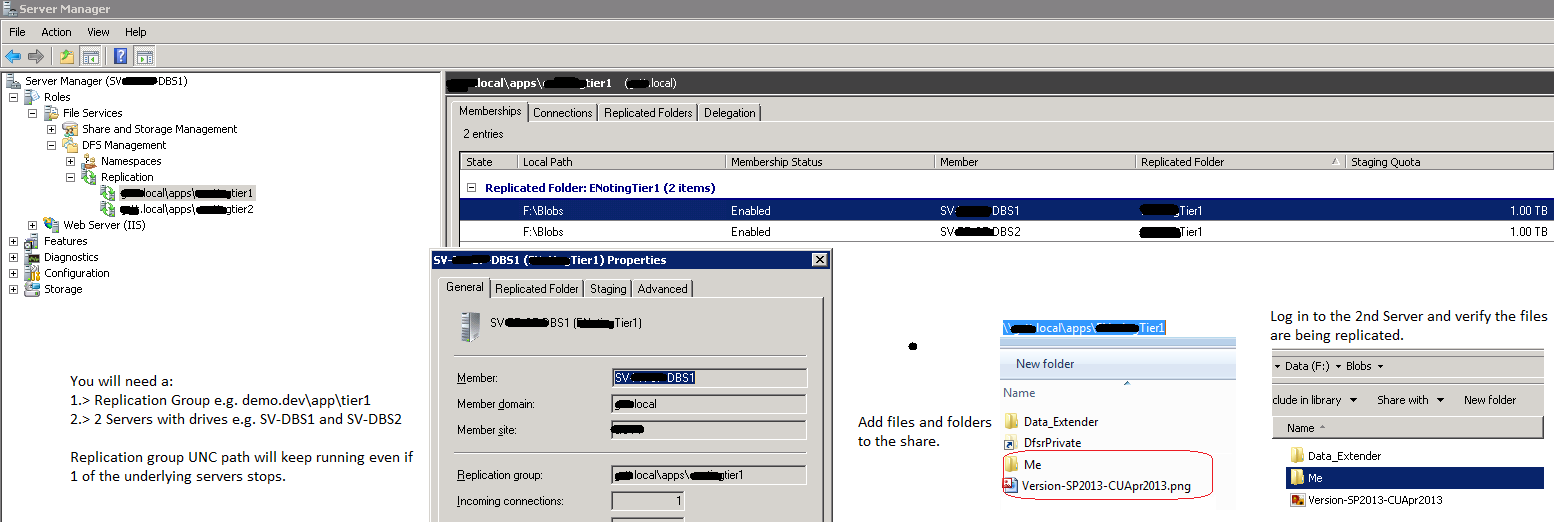Collapse the Replicated Folder group header
1554x522 pixels.
coord(471,187)
